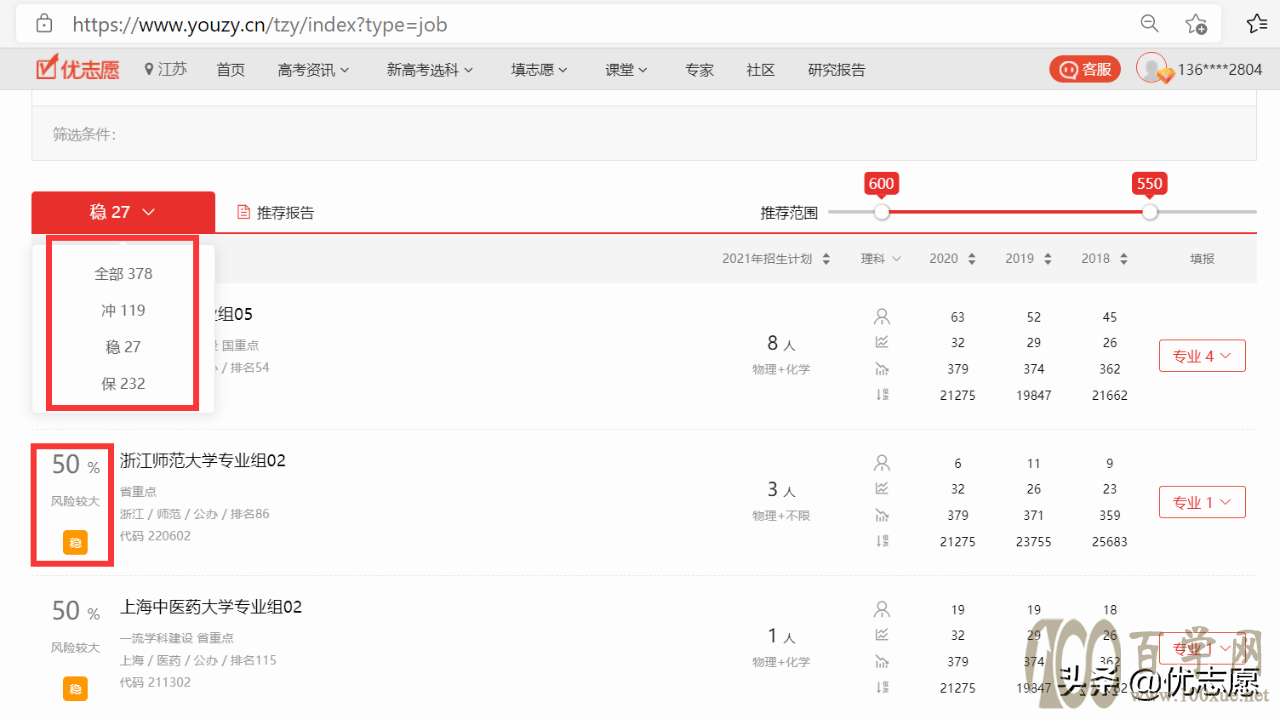Click ranking sort icon in 专业 4 row

tap(882, 394)
